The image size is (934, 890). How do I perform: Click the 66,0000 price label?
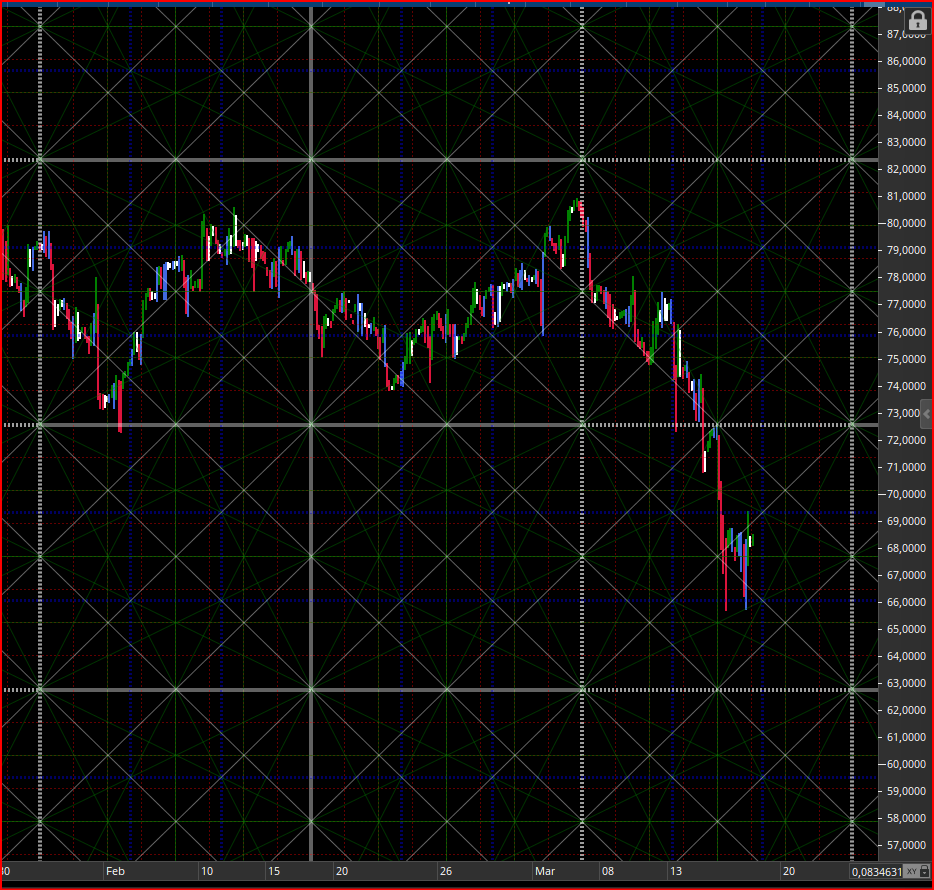(906, 602)
